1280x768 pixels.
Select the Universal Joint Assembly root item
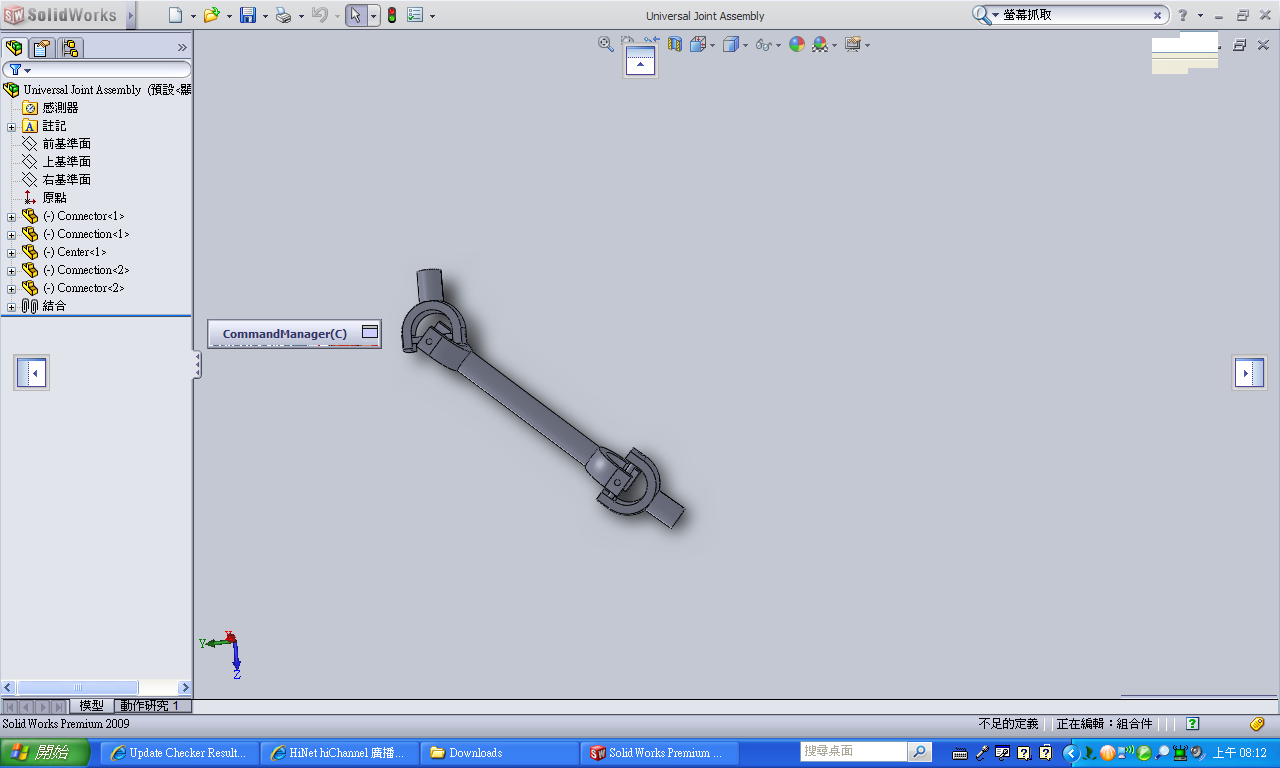(x=97, y=90)
